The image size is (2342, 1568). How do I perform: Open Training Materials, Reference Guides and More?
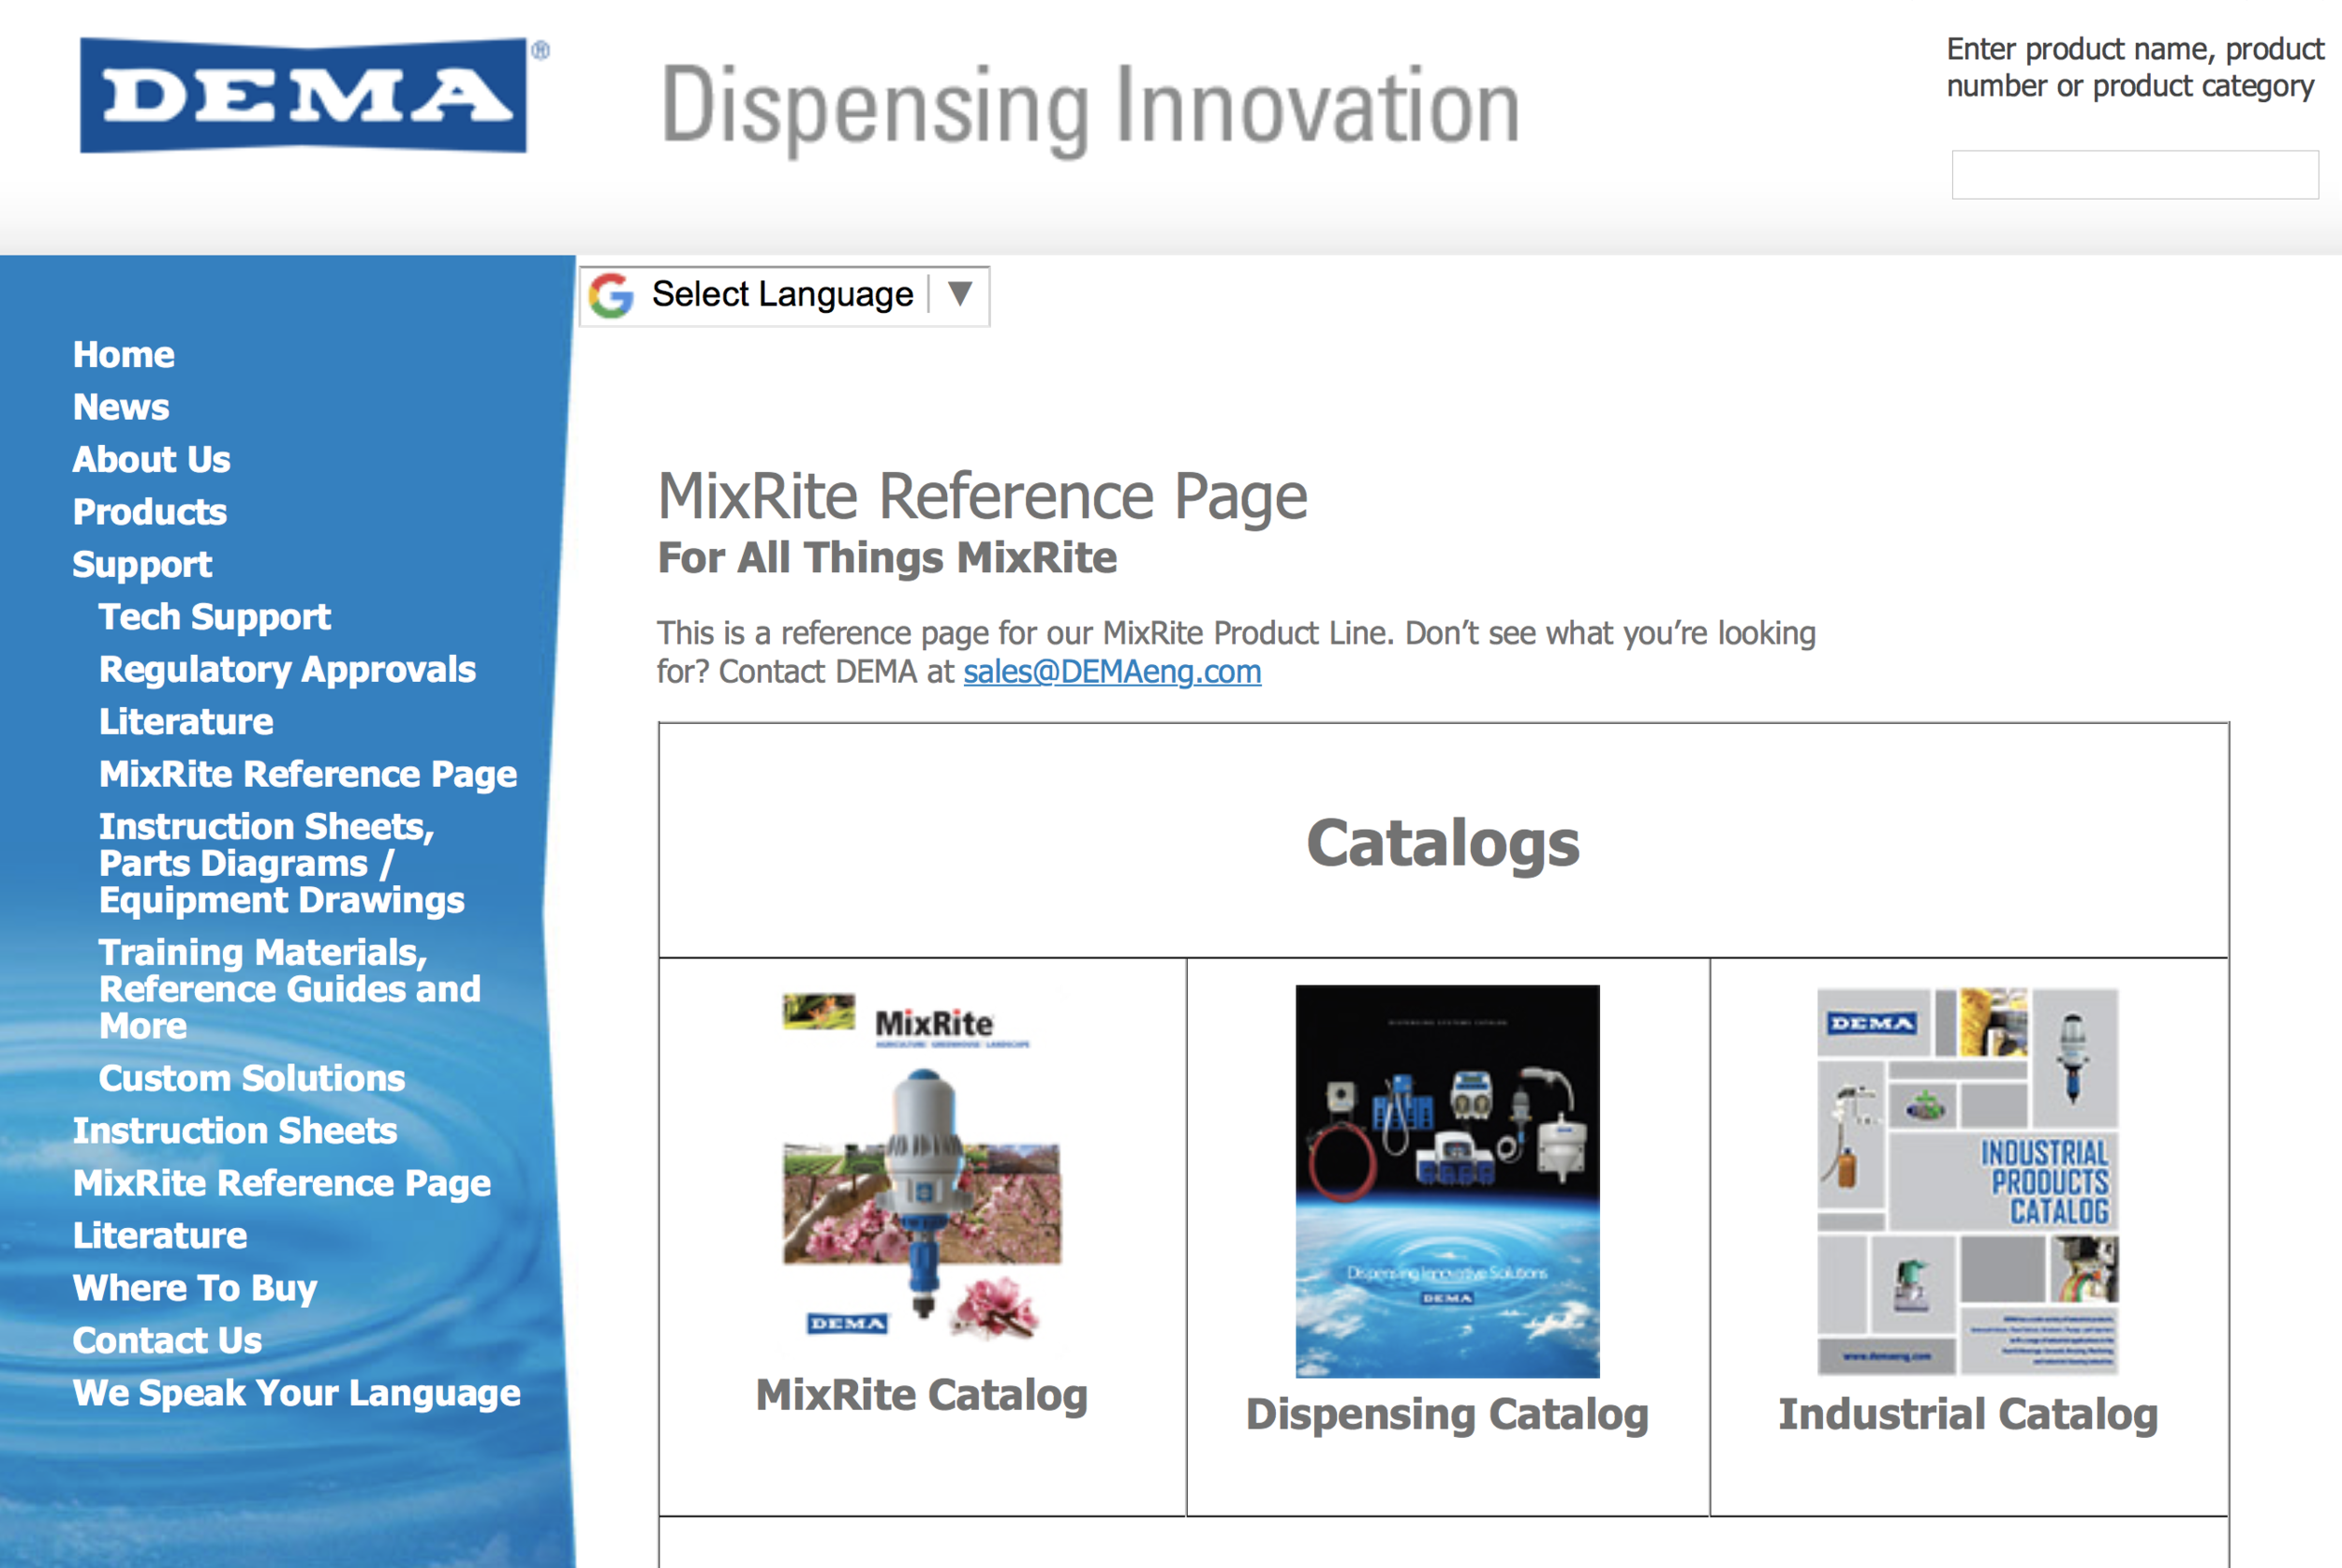point(290,989)
